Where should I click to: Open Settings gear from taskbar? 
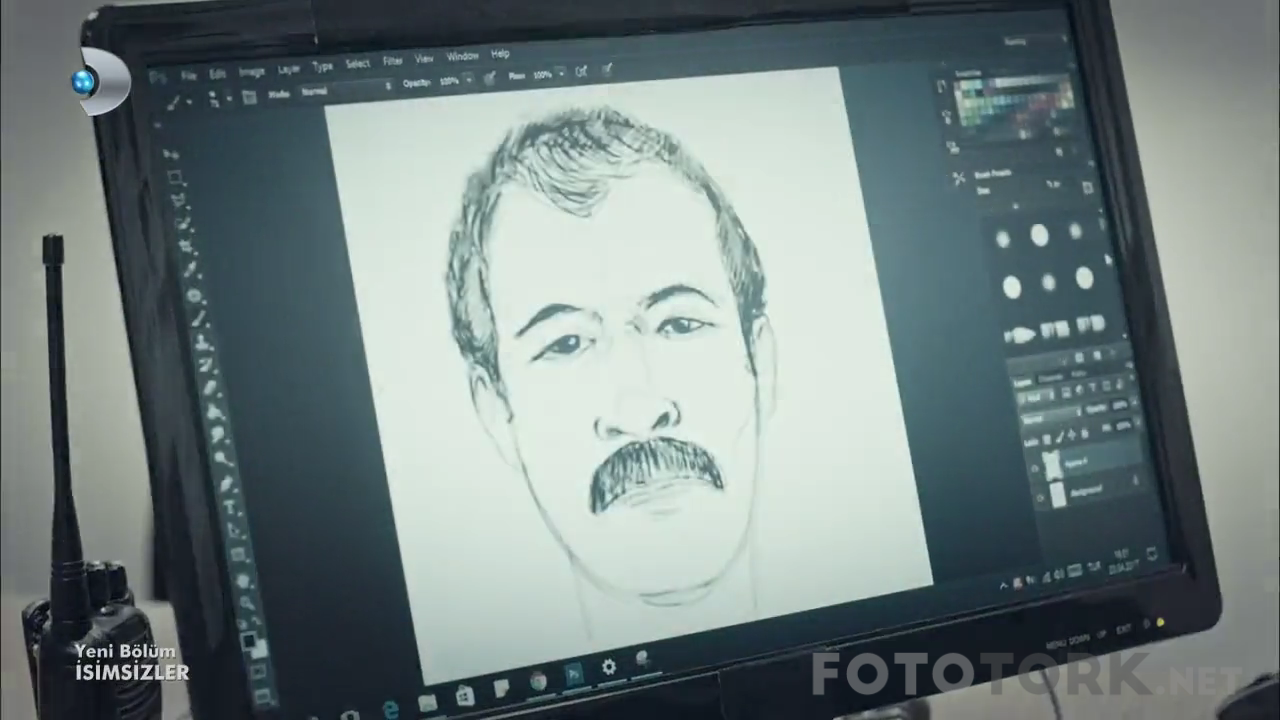[609, 667]
